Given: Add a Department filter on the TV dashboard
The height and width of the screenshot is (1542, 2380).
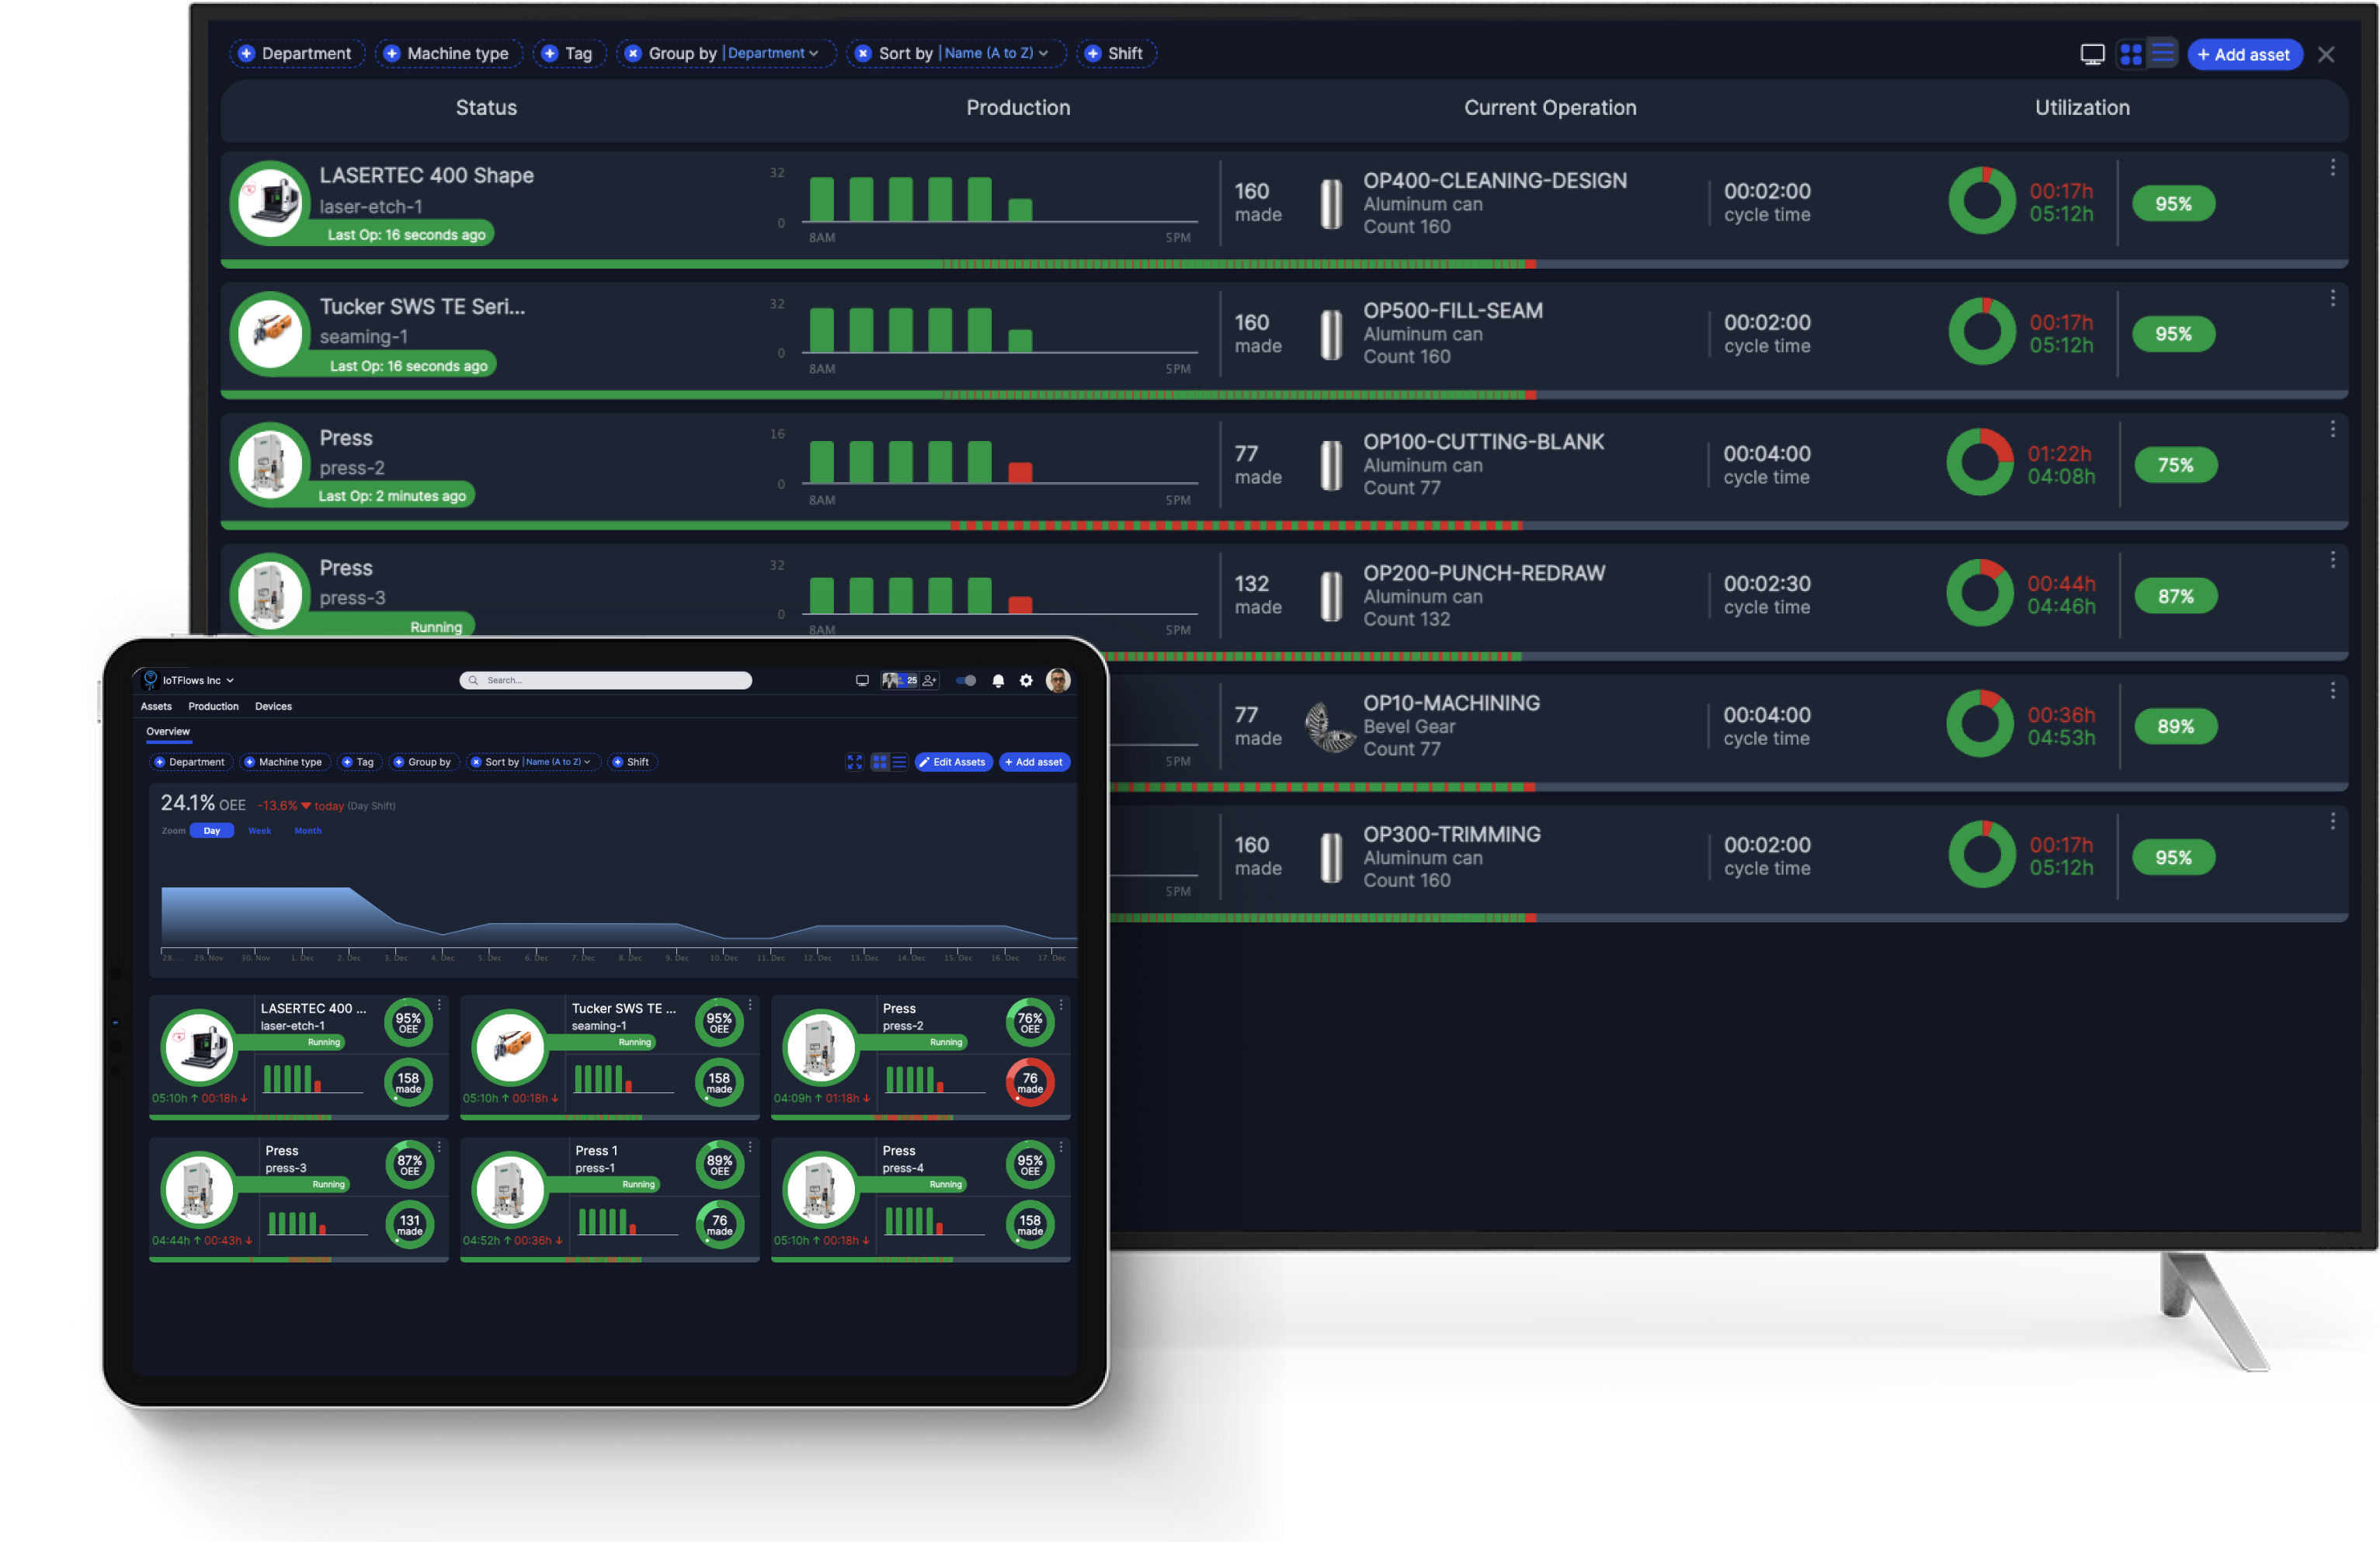Looking at the screenshot, I should [x=297, y=54].
